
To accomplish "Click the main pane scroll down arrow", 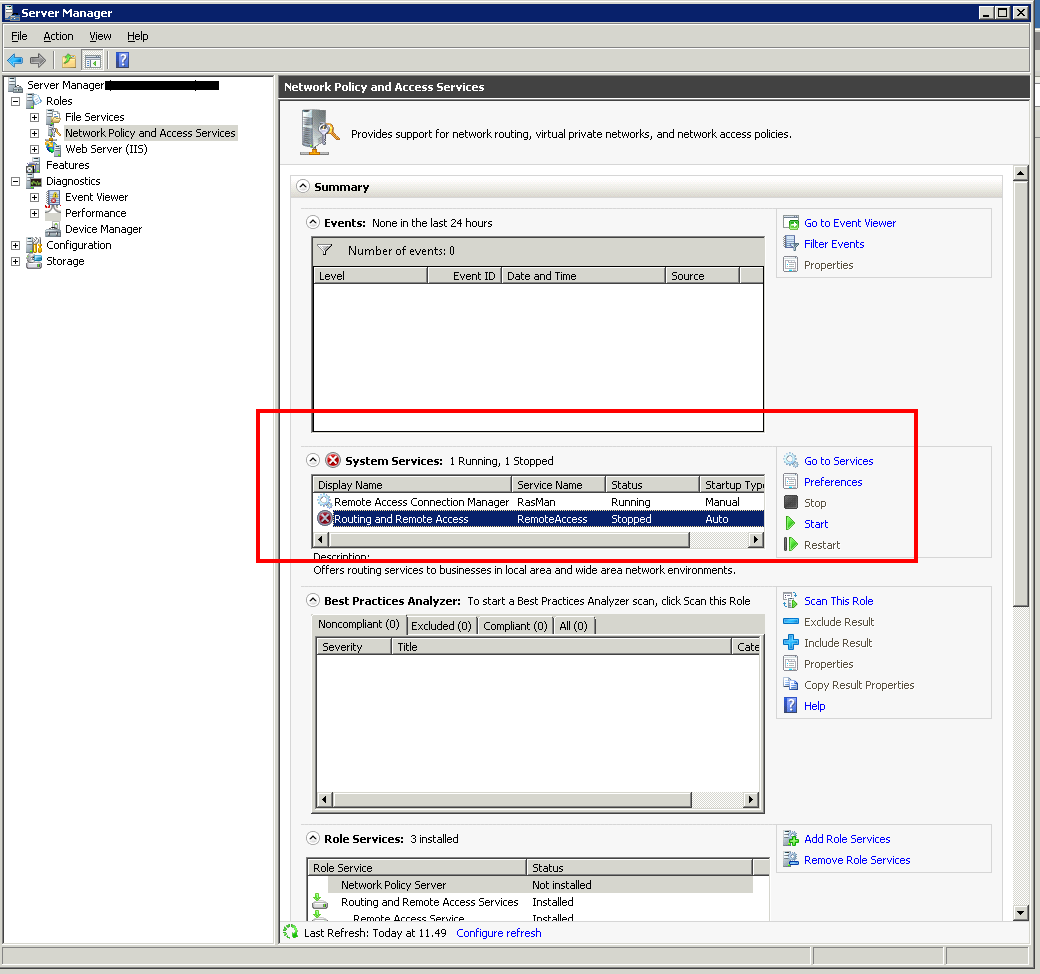I will tap(1021, 913).
